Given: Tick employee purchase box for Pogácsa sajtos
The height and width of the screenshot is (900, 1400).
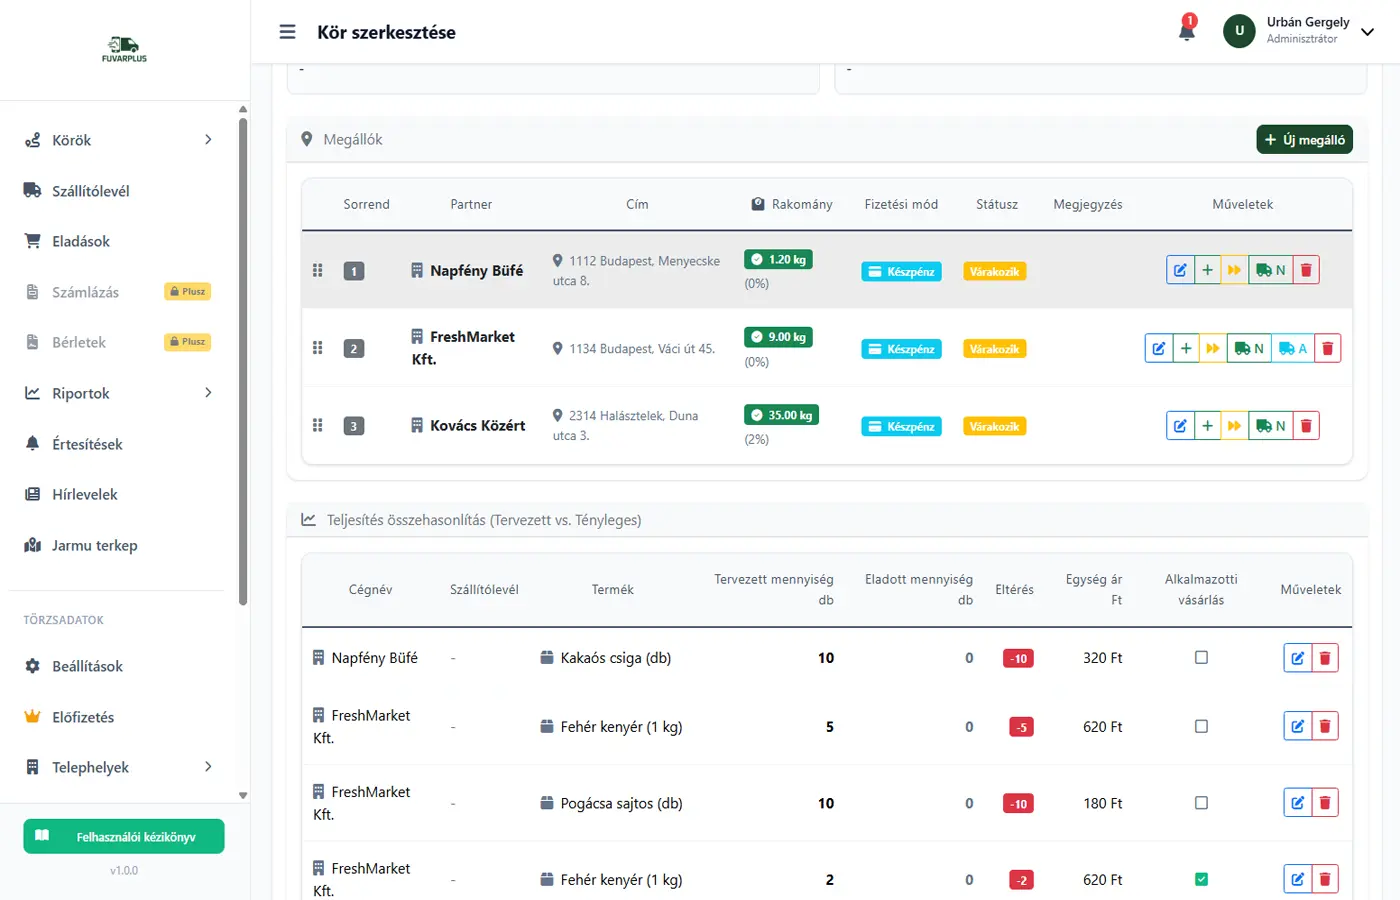Looking at the screenshot, I should pyautogui.click(x=1201, y=803).
